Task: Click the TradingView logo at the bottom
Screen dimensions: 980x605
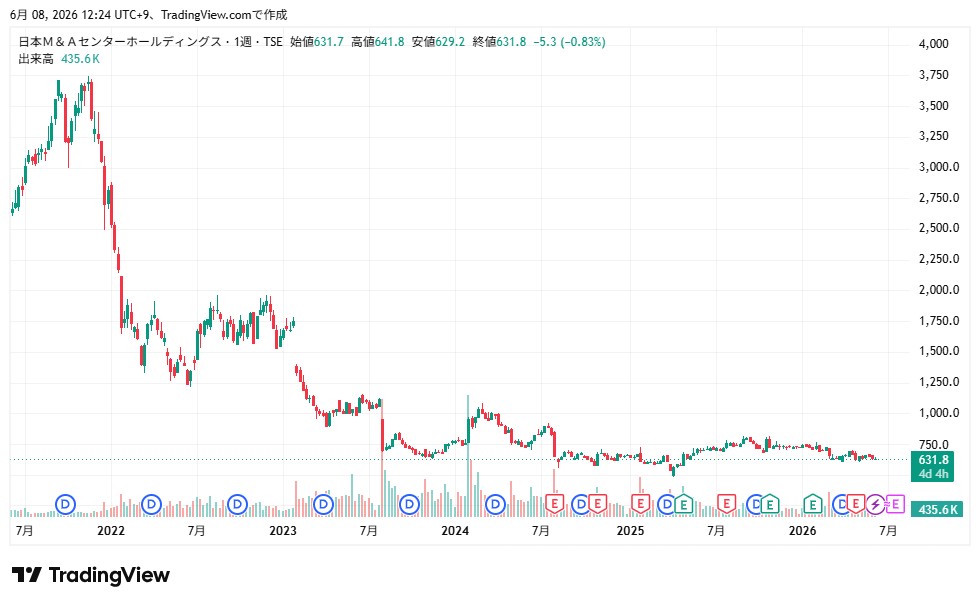Action: (x=91, y=575)
